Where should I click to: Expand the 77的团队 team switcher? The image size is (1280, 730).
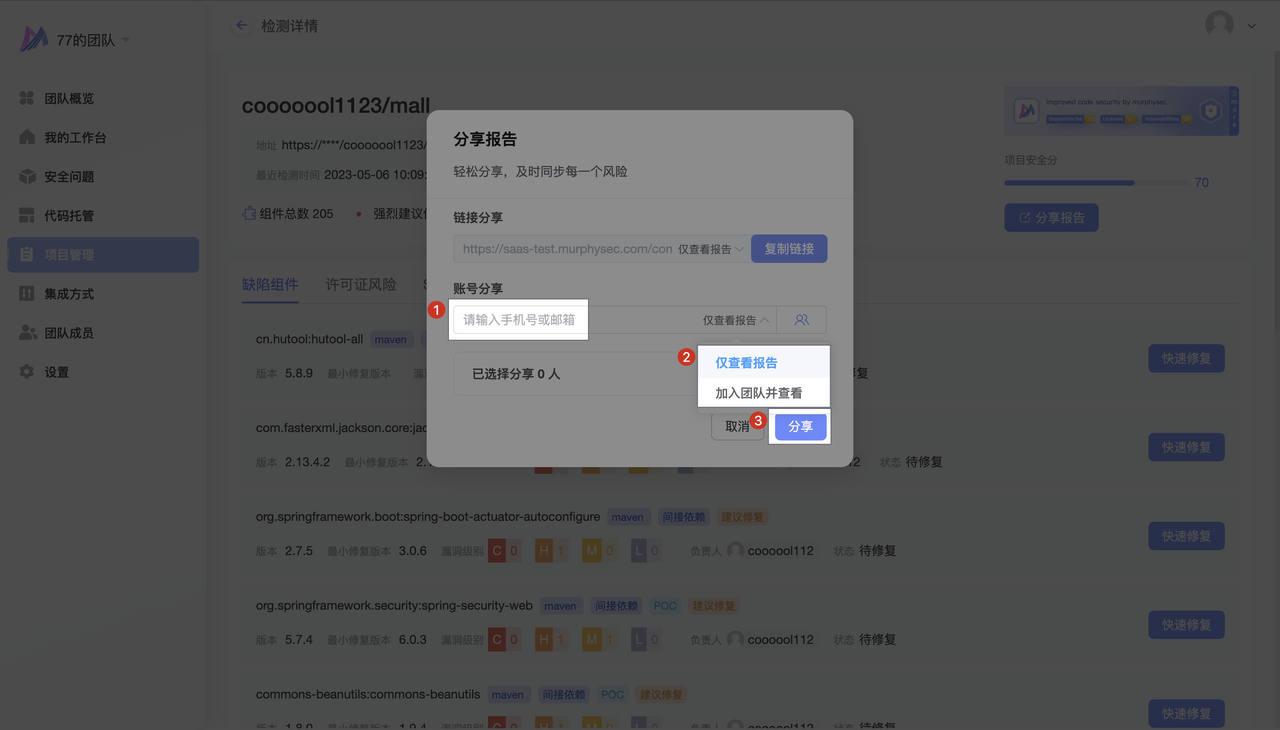pos(92,41)
